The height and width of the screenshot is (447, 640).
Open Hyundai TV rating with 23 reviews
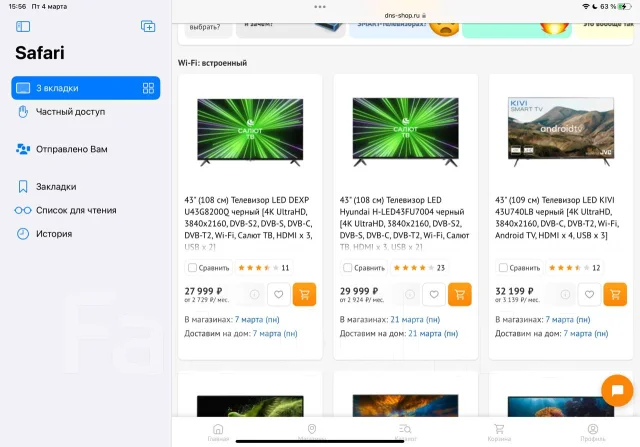(419, 268)
